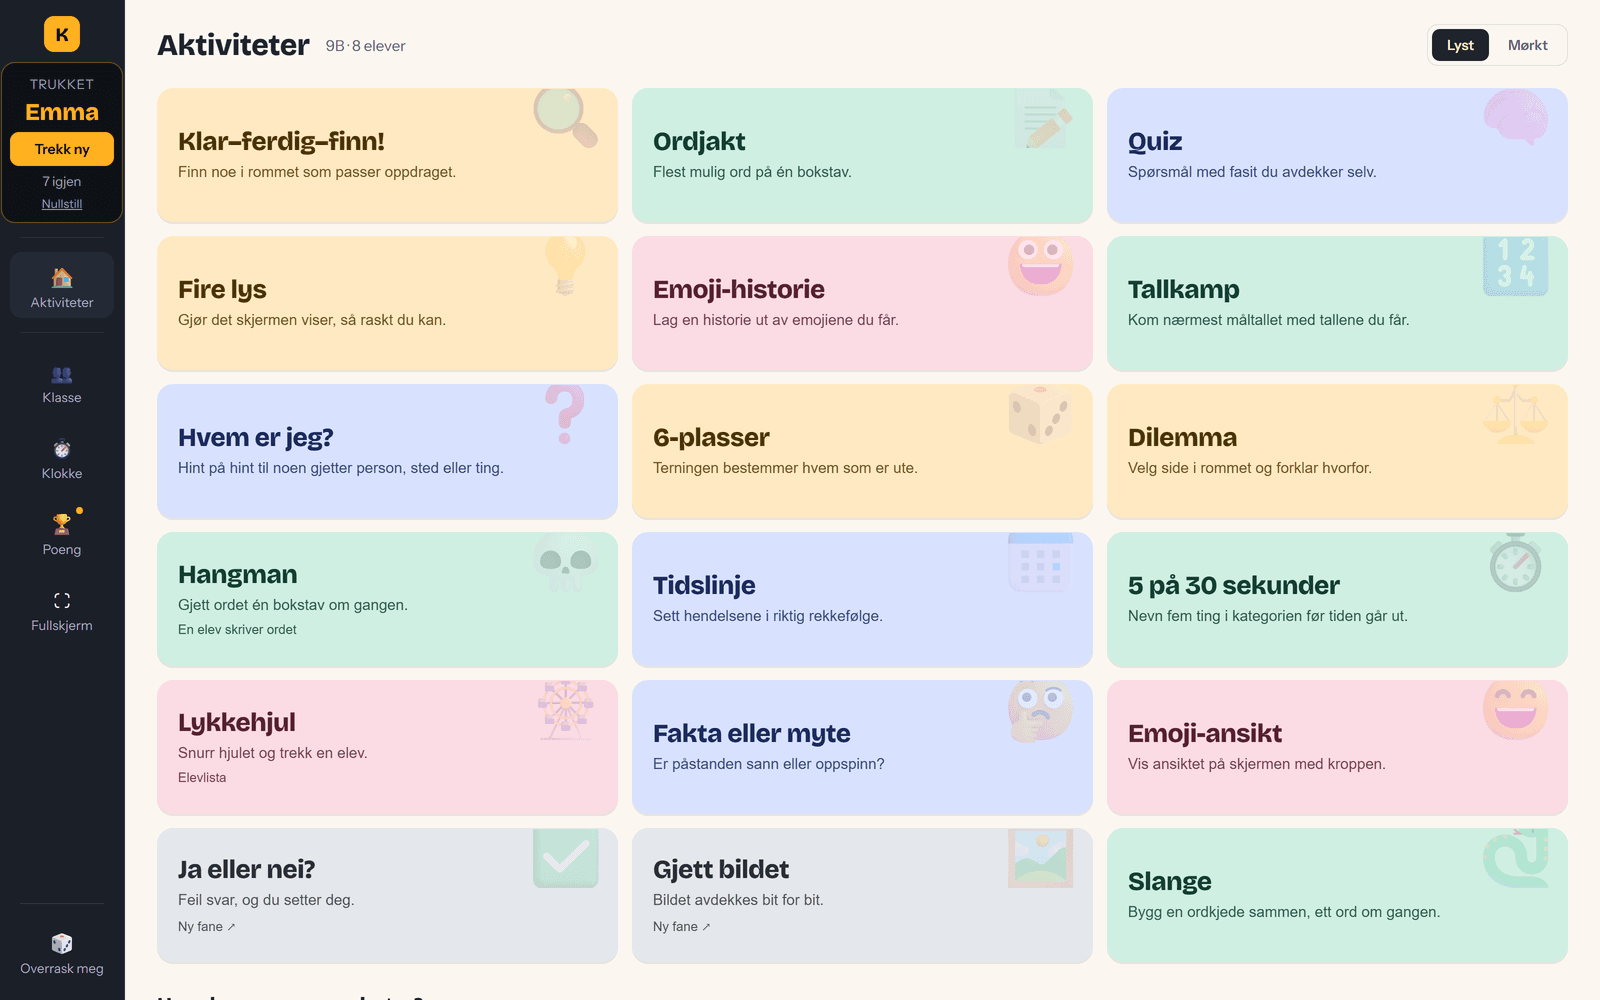The width and height of the screenshot is (1600, 1000).
Task: Switch theme to Mørkt
Action: pyautogui.click(x=1527, y=45)
